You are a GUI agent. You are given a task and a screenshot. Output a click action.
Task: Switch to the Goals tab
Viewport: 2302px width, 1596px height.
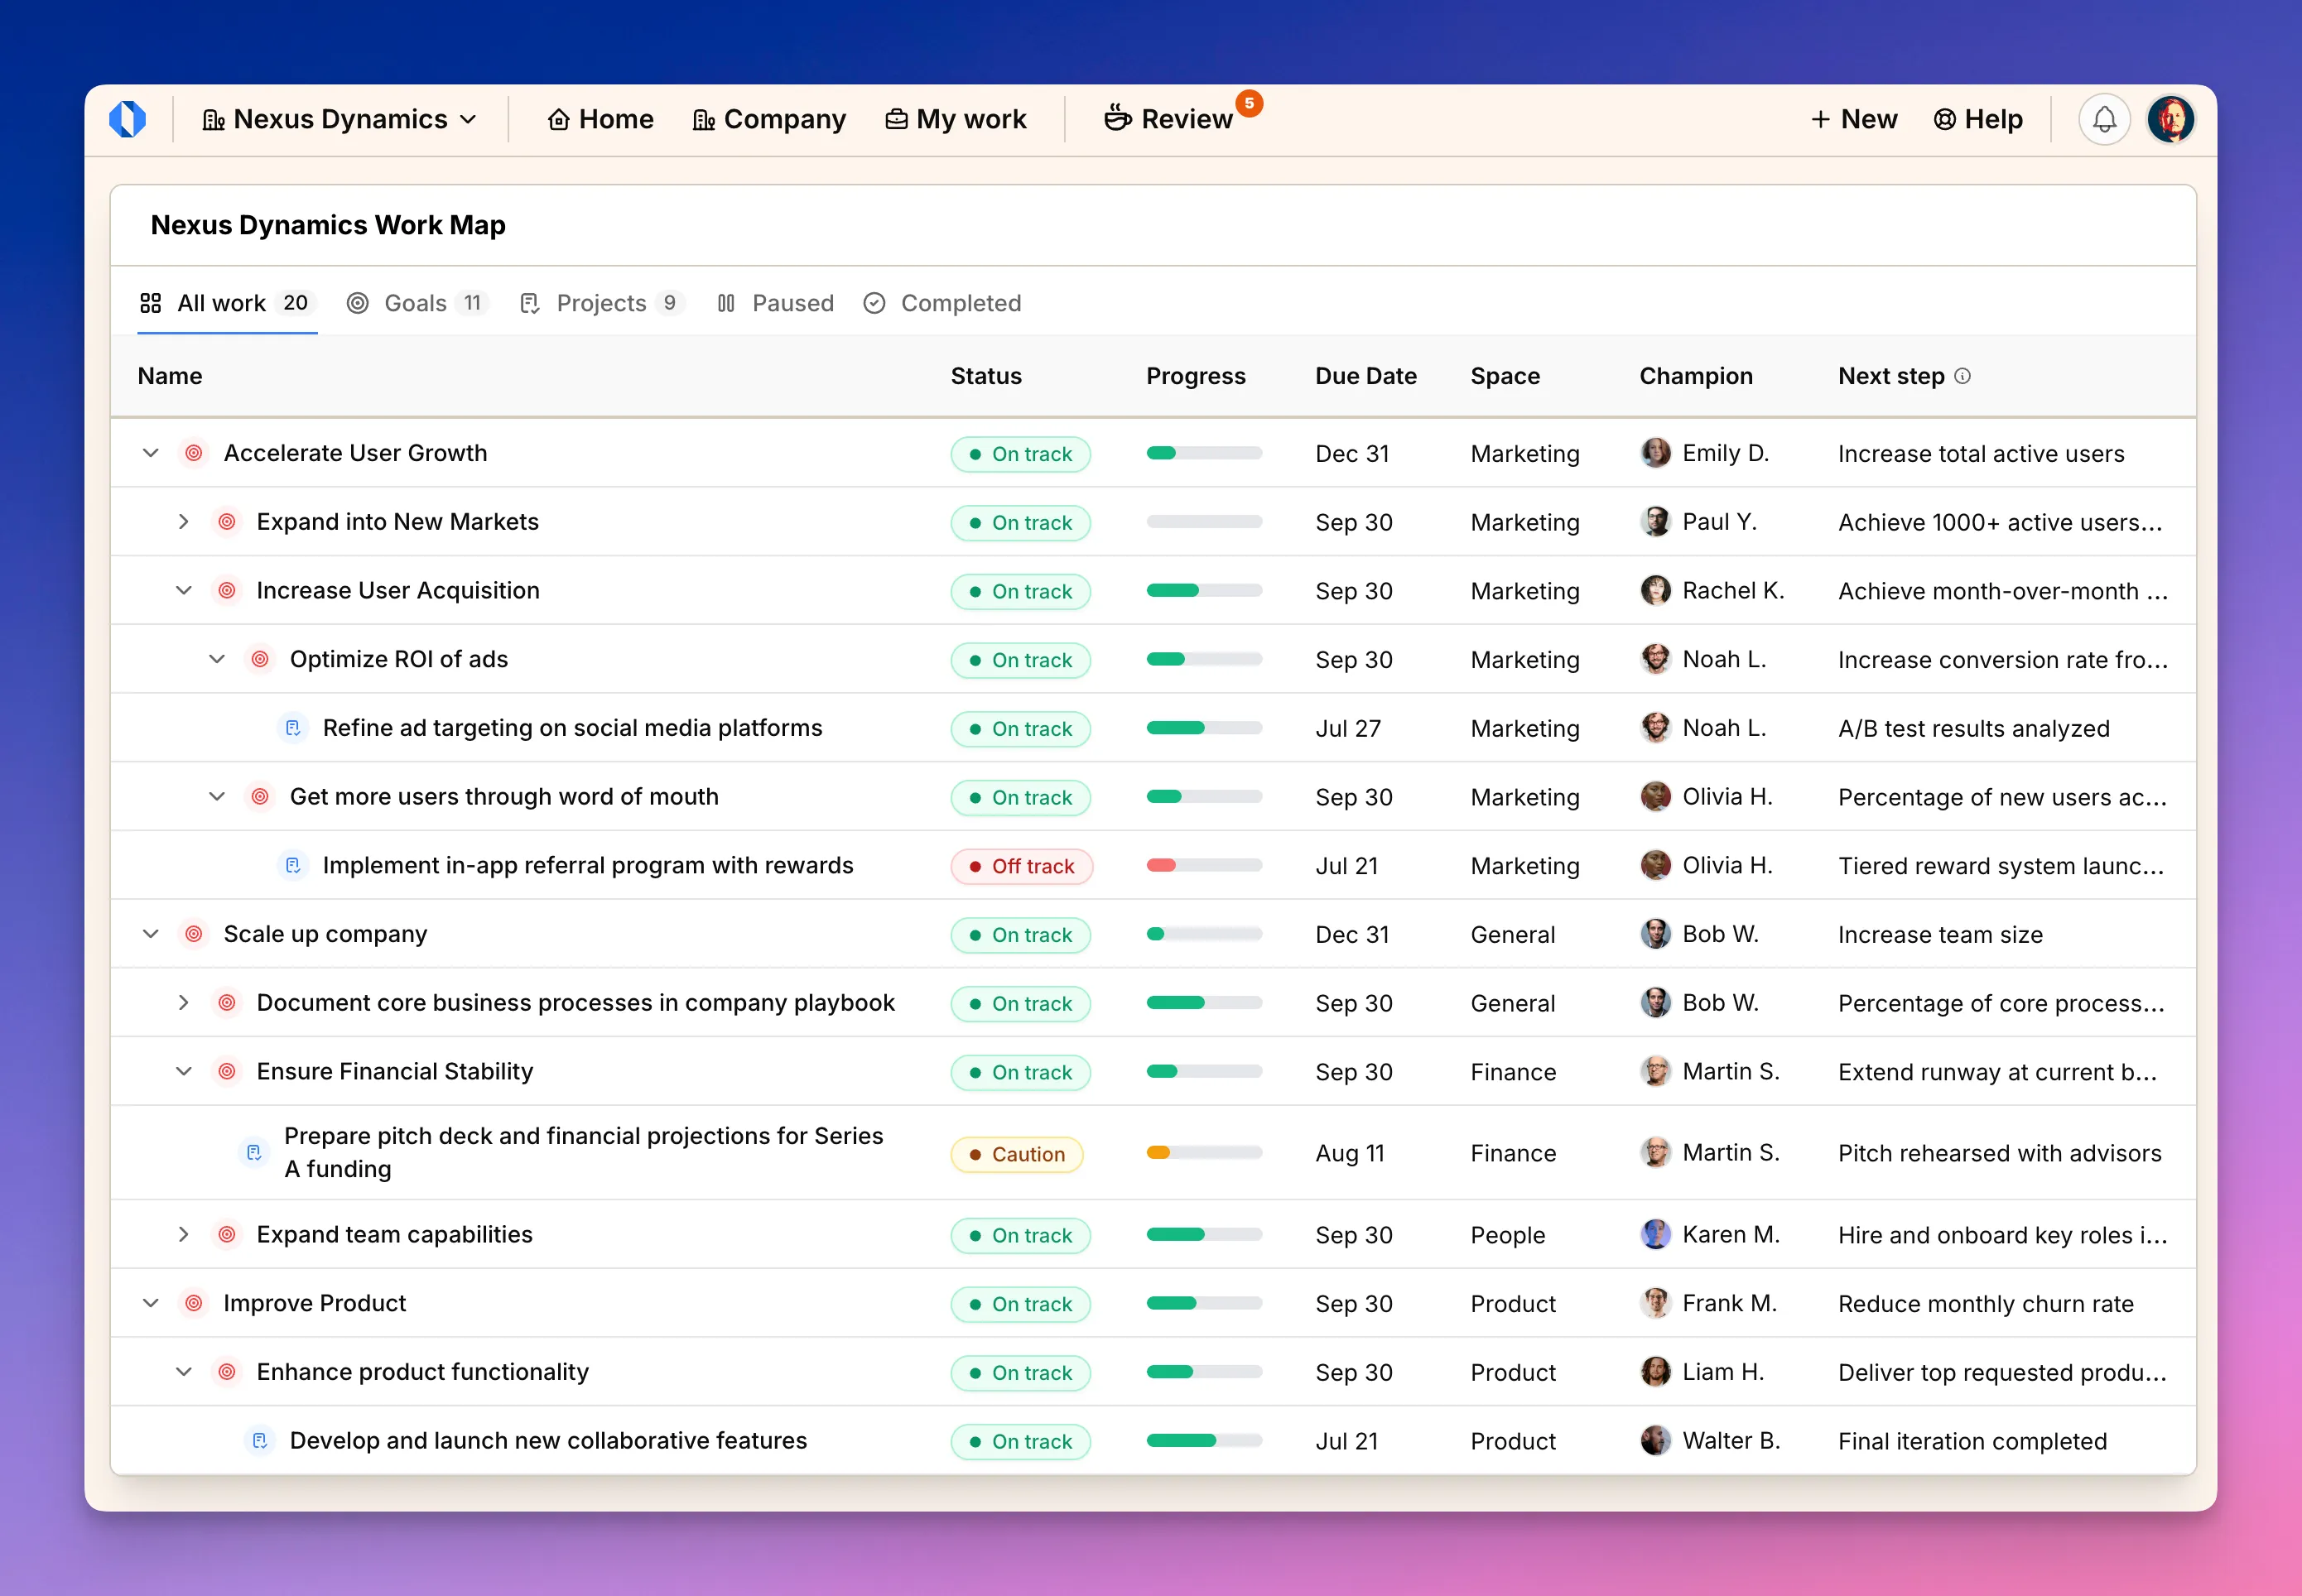pos(416,303)
